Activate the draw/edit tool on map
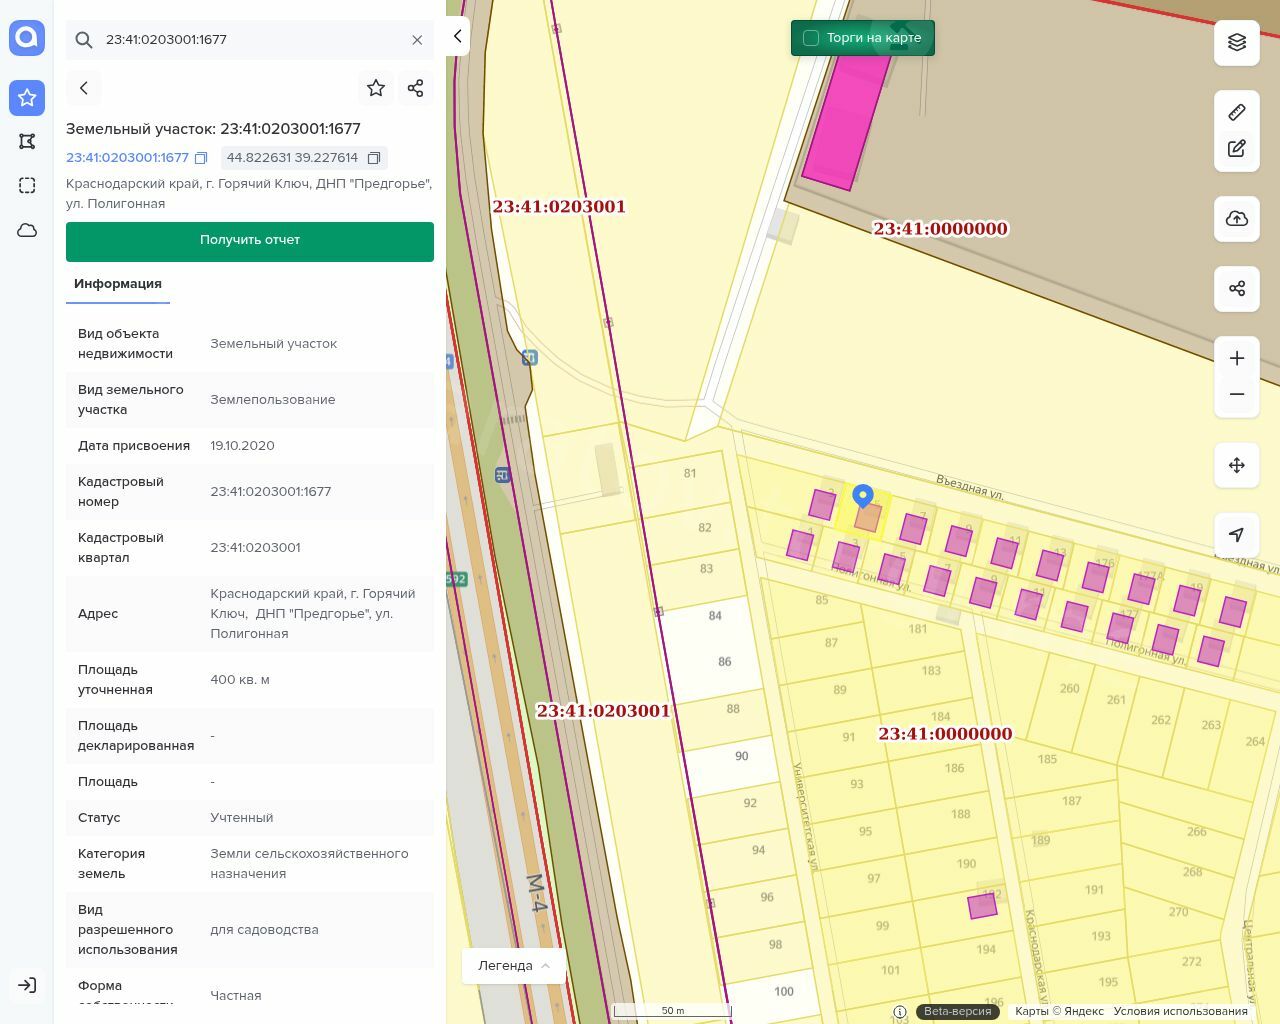 click(1237, 148)
